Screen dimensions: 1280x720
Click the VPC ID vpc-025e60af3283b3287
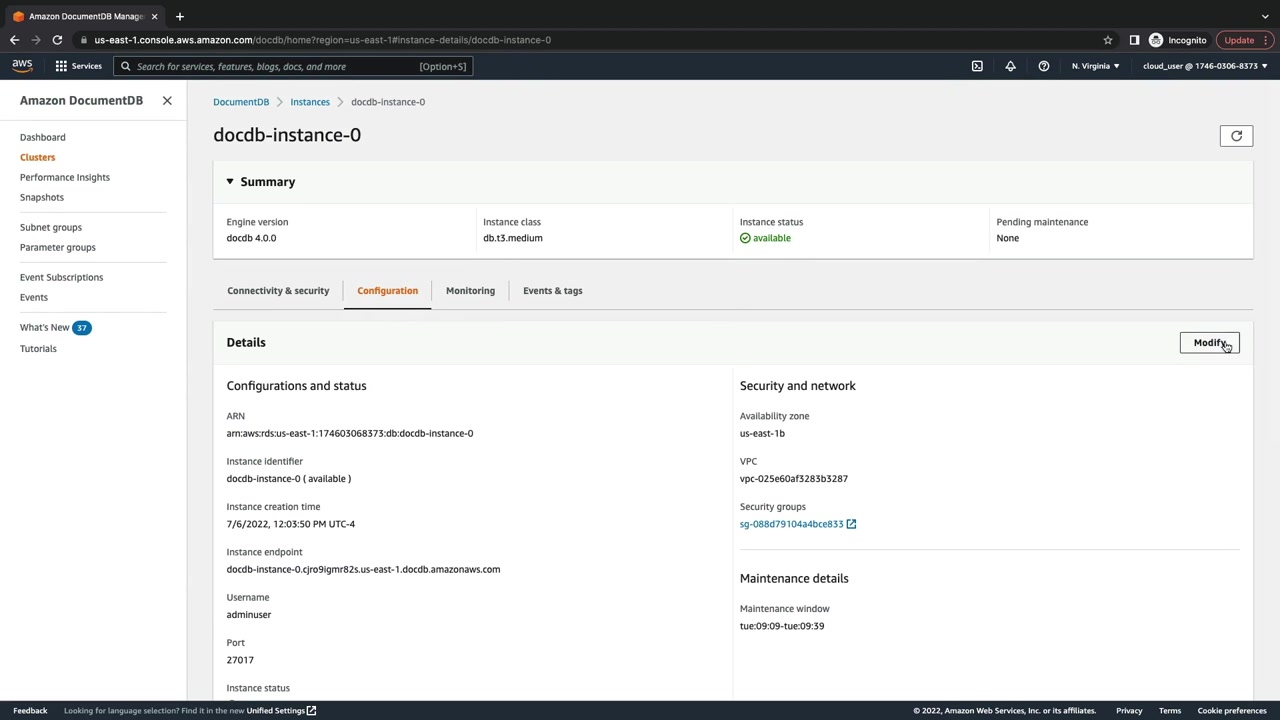tap(794, 478)
